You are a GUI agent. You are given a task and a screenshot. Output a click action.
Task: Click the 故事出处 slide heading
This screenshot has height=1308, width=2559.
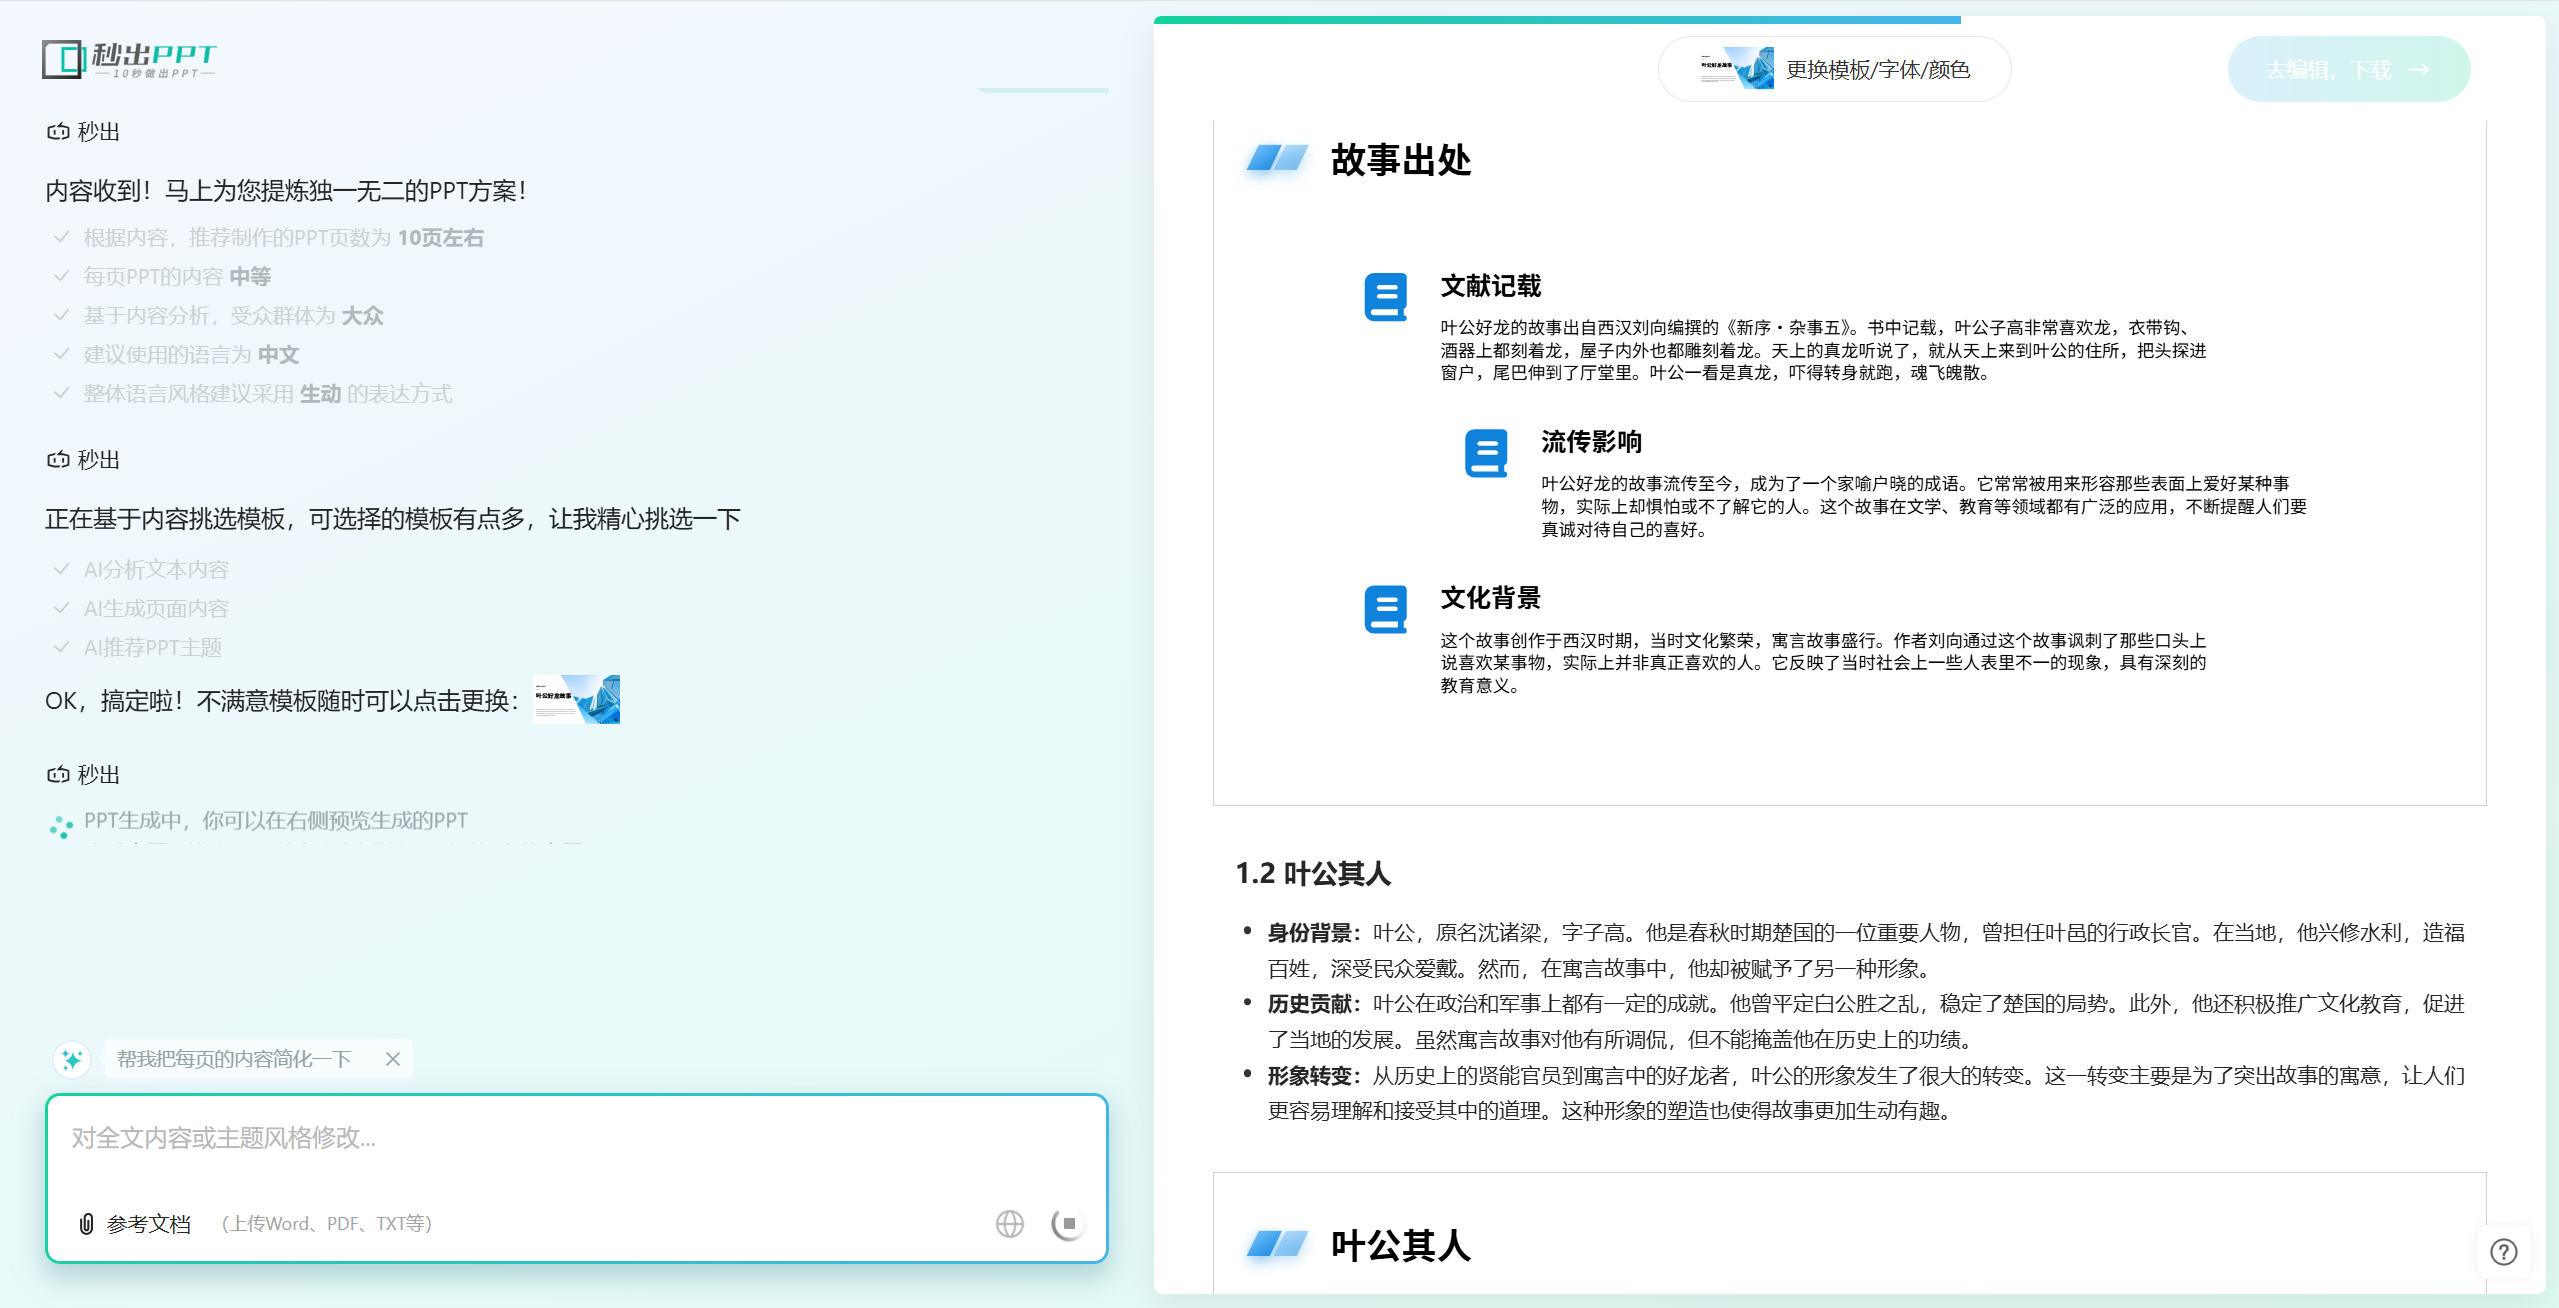[1400, 160]
